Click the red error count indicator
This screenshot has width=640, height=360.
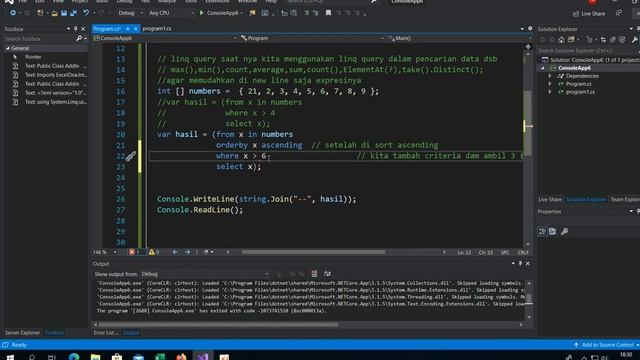coord(134,252)
